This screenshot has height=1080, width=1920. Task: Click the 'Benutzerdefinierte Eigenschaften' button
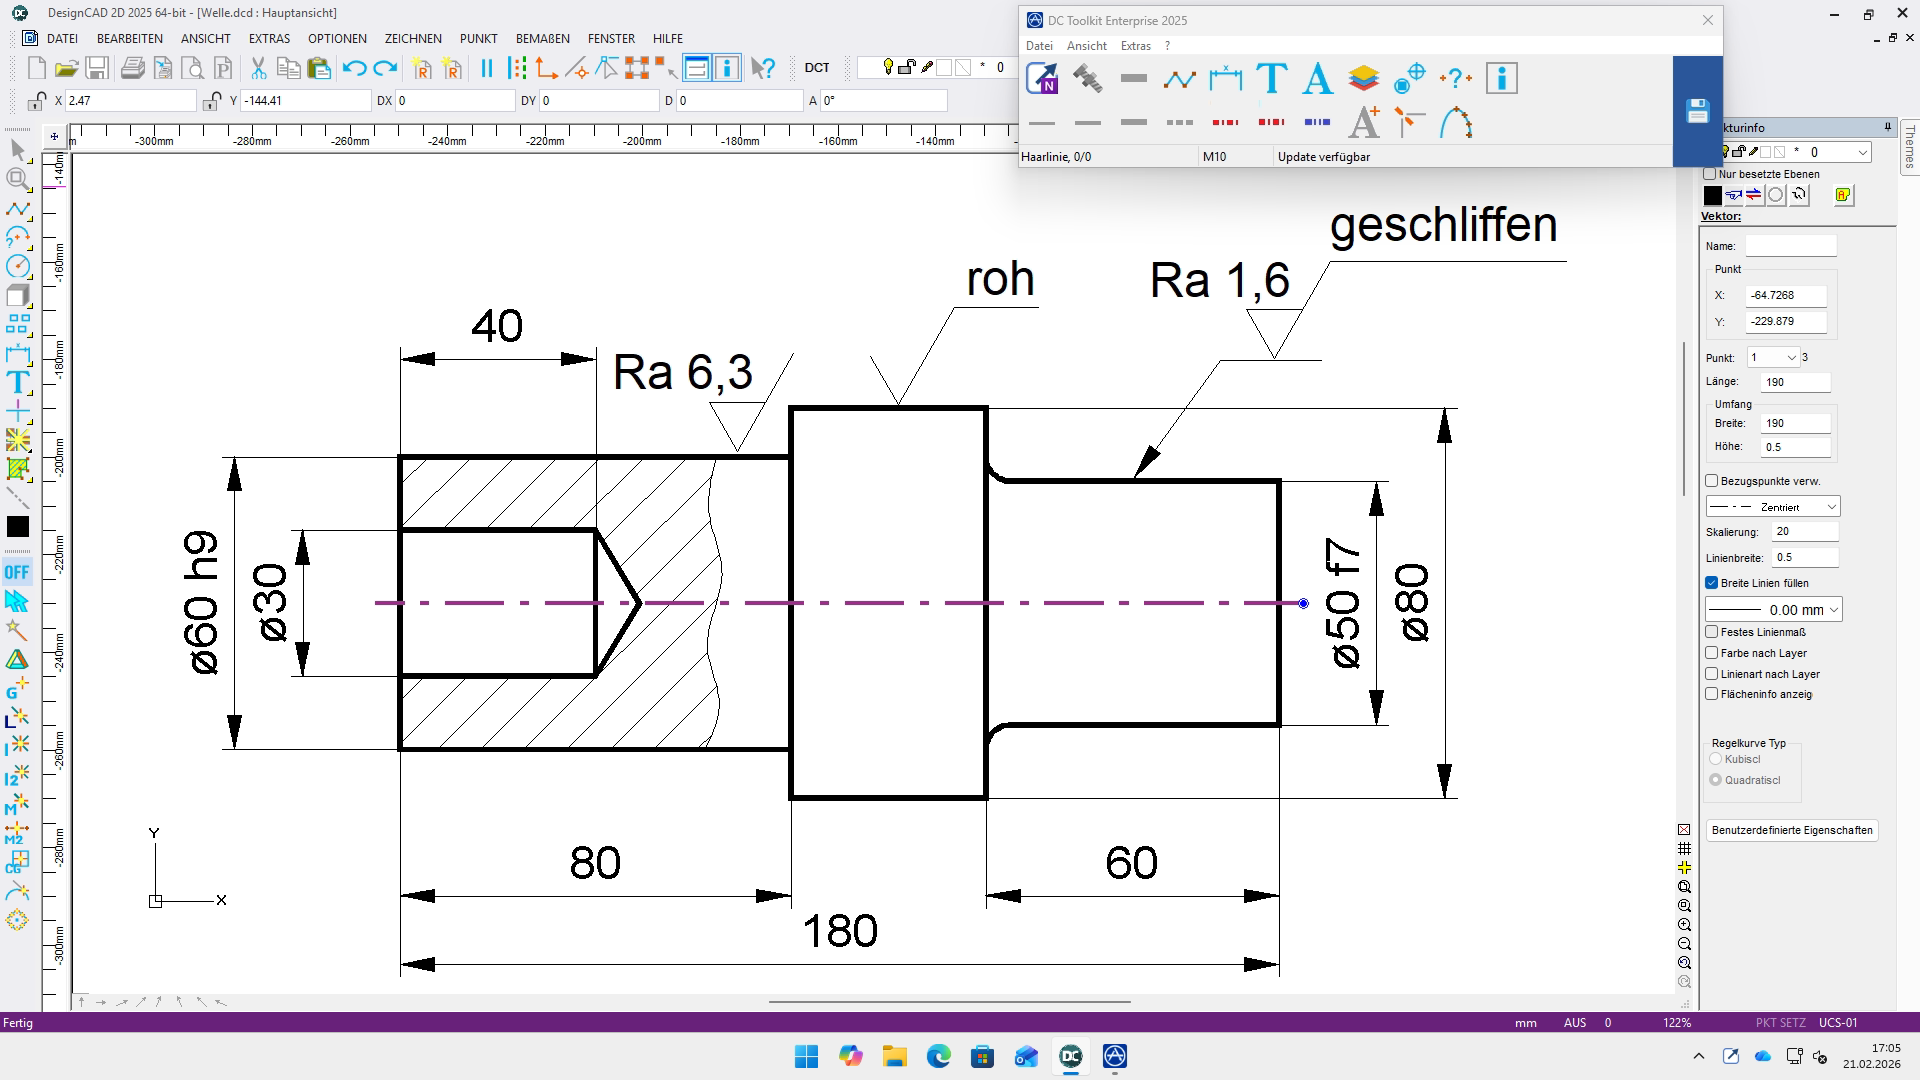coord(1791,830)
